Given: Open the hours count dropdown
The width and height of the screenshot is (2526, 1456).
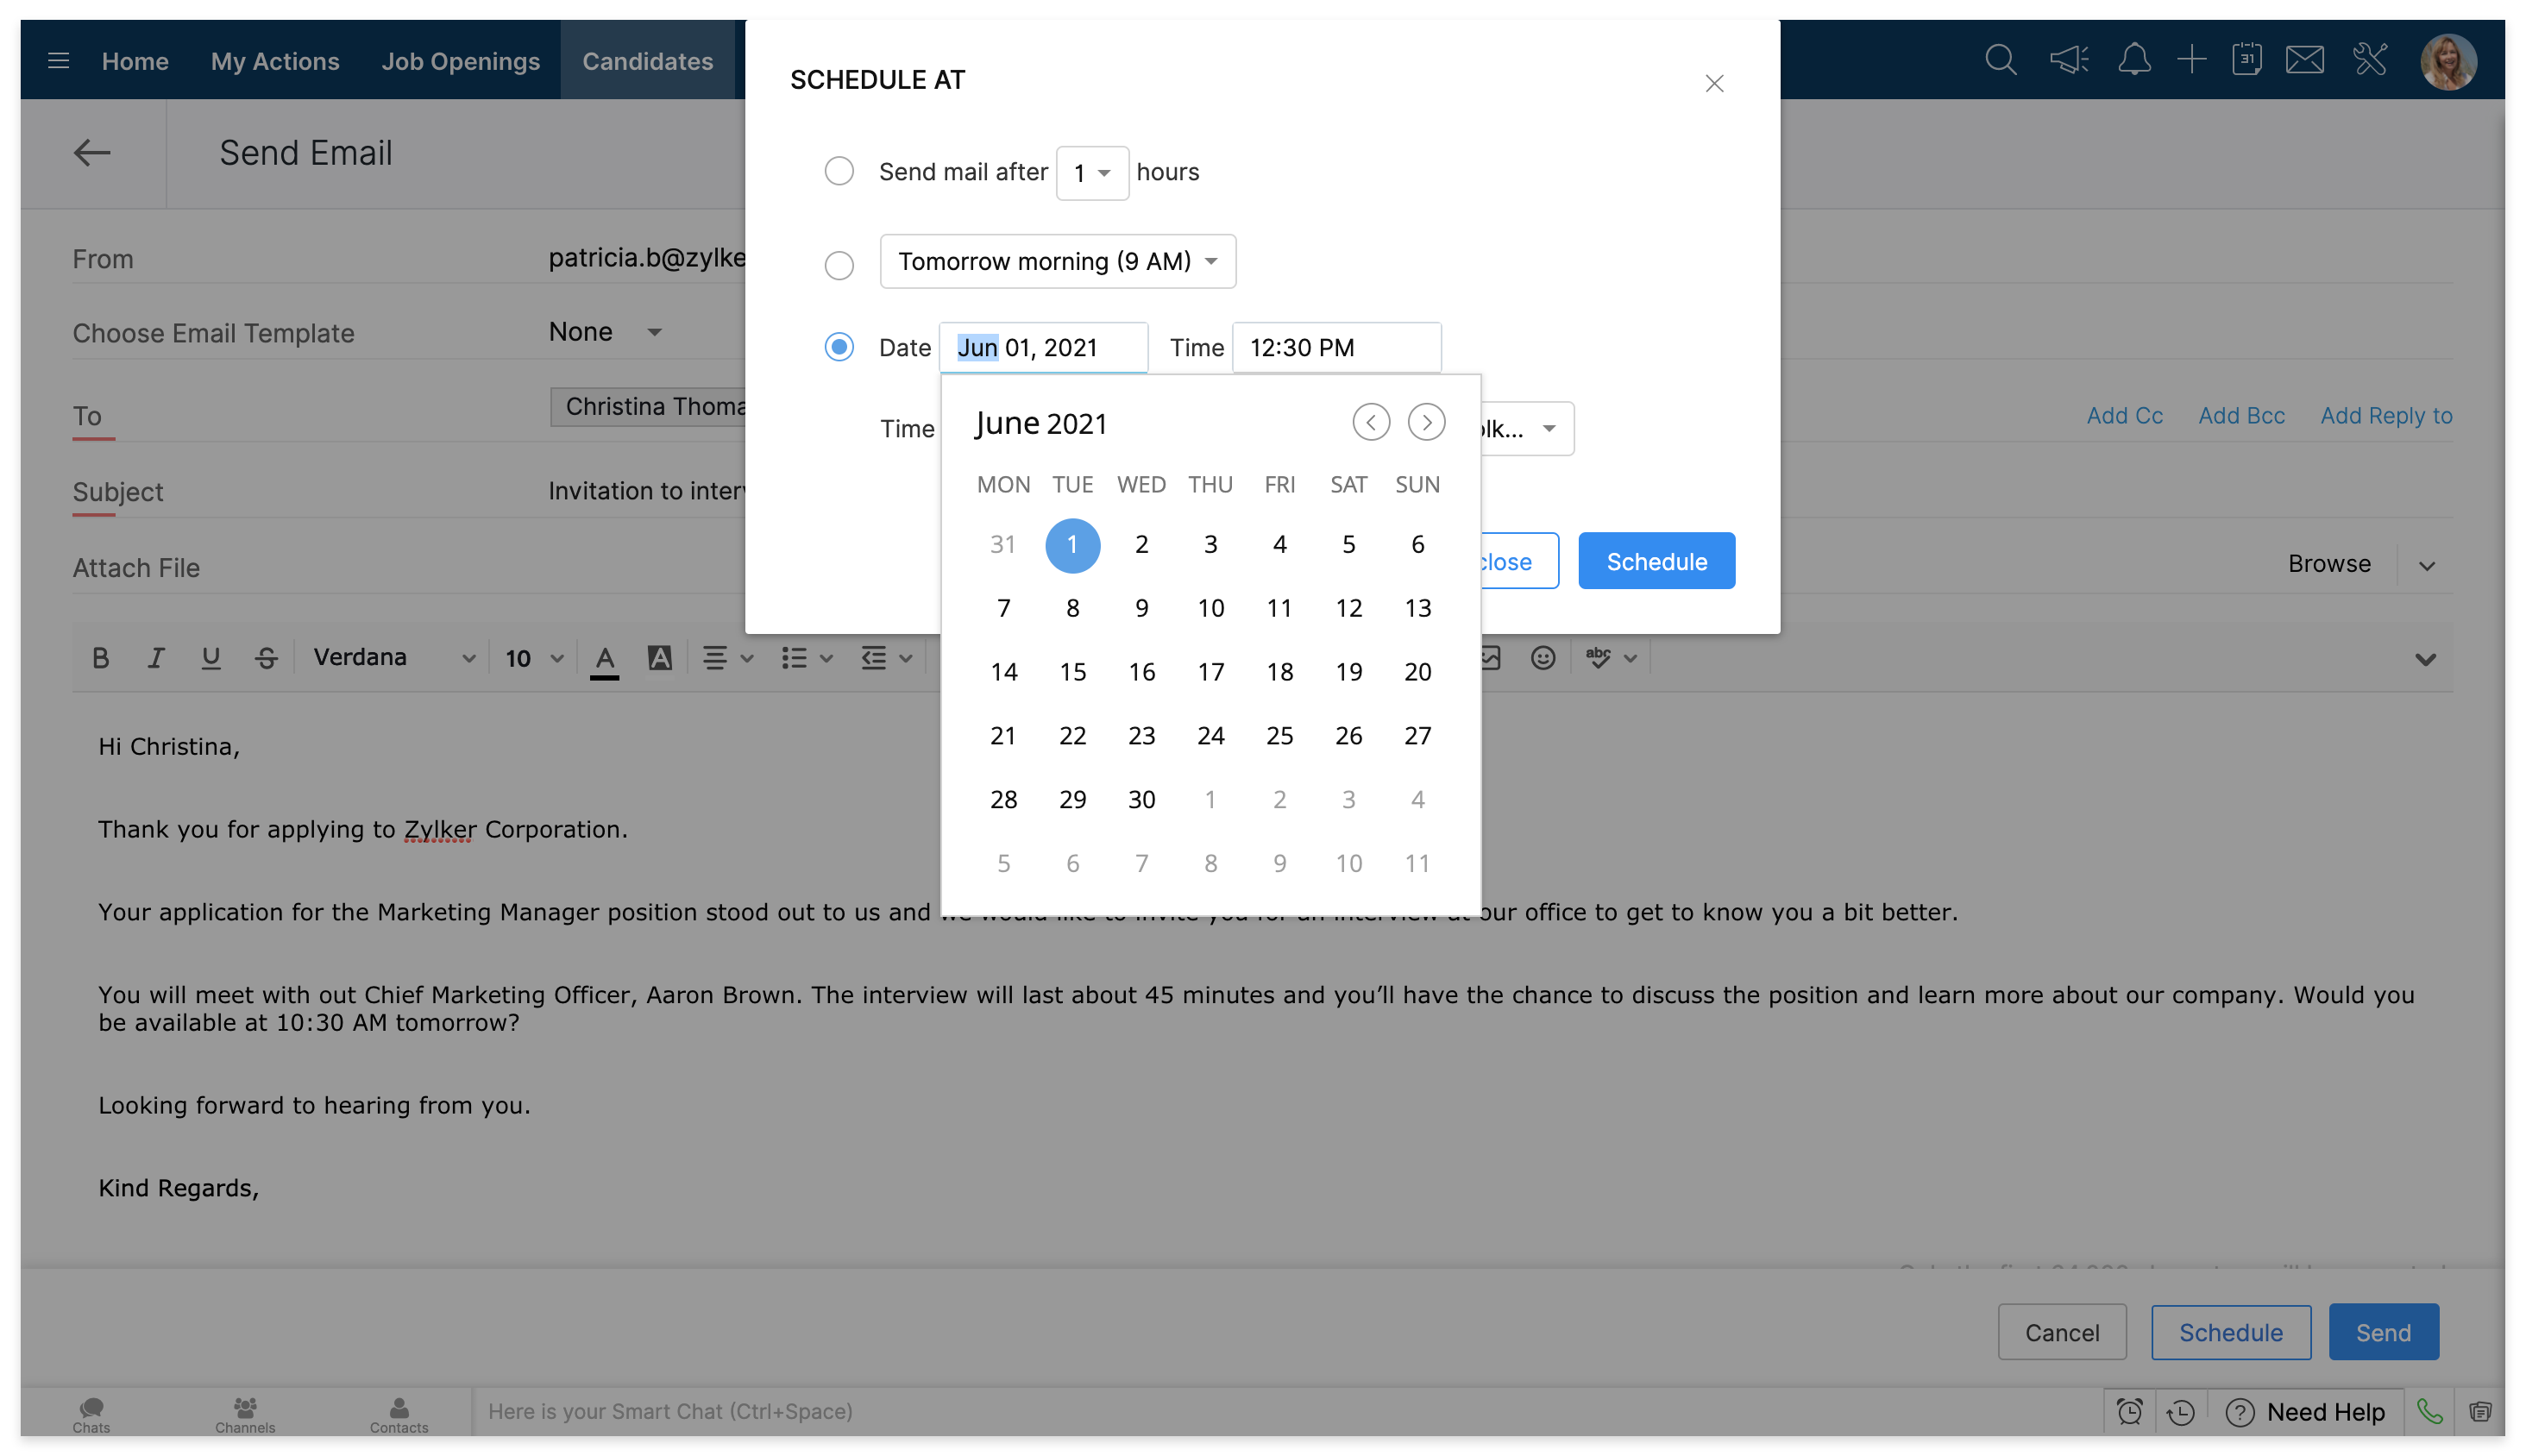Looking at the screenshot, I should pyautogui.click(x=1092, y=173).
